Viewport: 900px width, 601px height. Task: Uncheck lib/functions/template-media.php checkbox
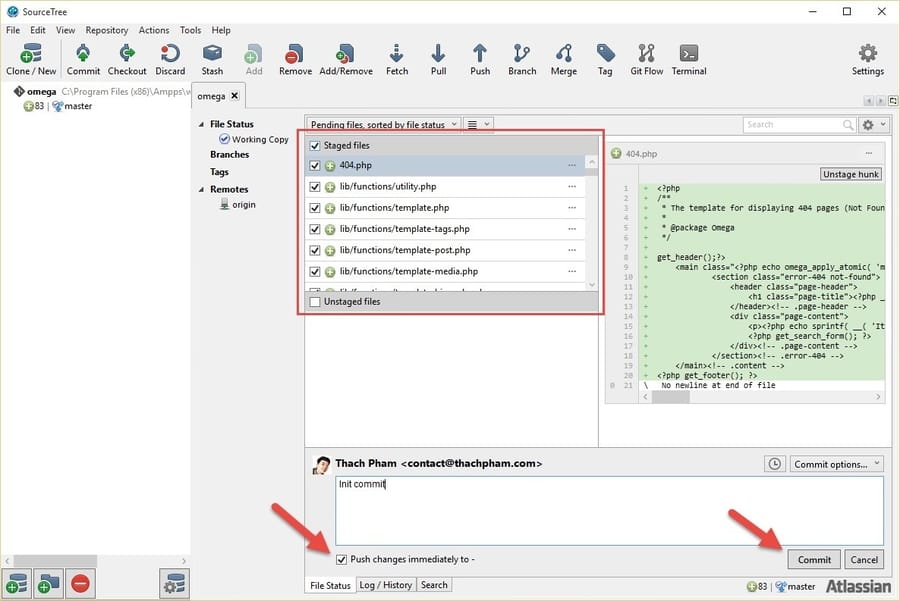click(x=315, y=272)
